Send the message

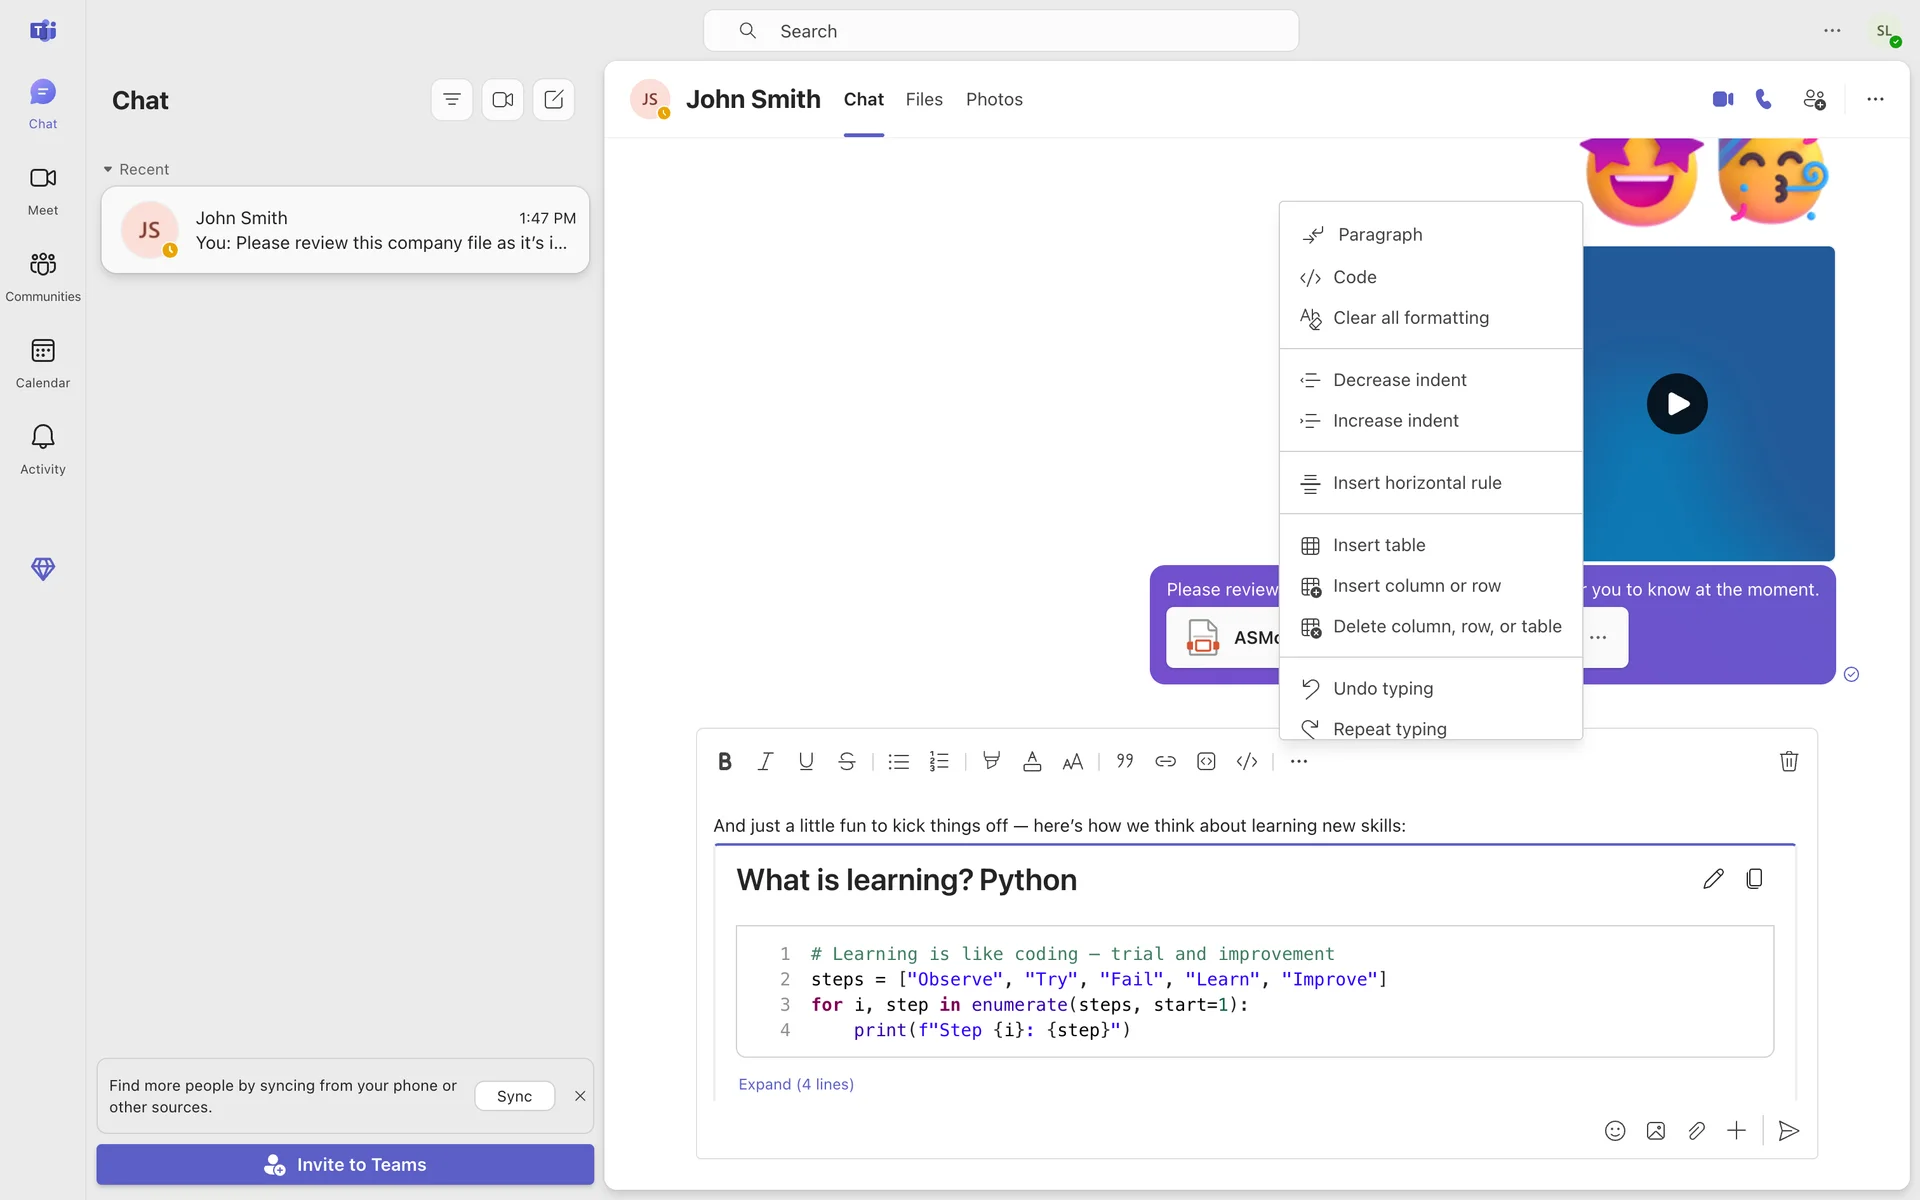pyautogui.click(x=1789, y=1131)
